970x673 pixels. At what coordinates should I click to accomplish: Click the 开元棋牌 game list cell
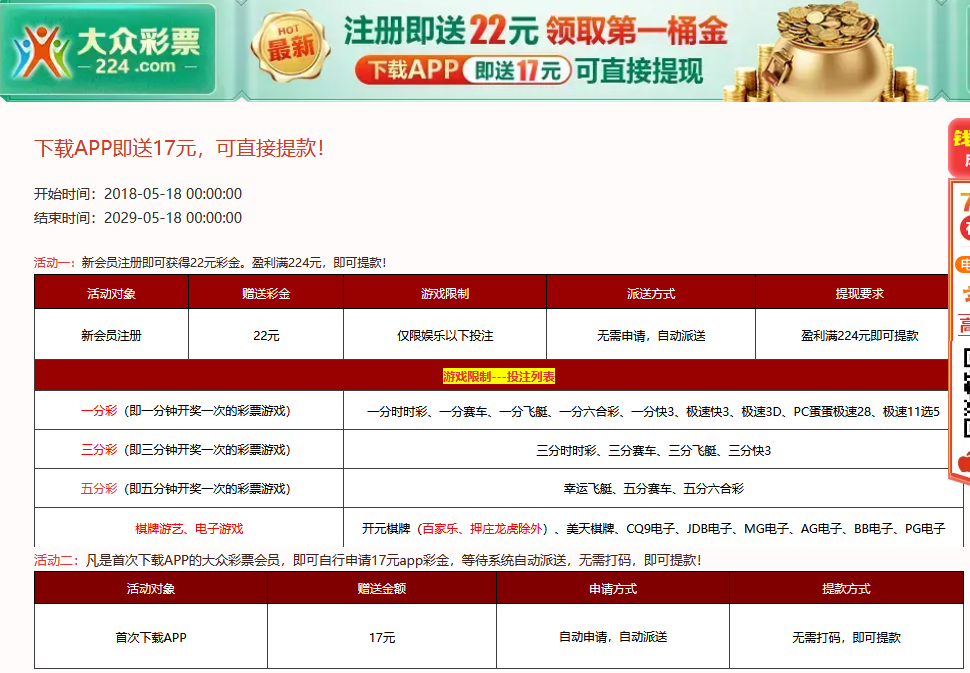coord(653,528)
